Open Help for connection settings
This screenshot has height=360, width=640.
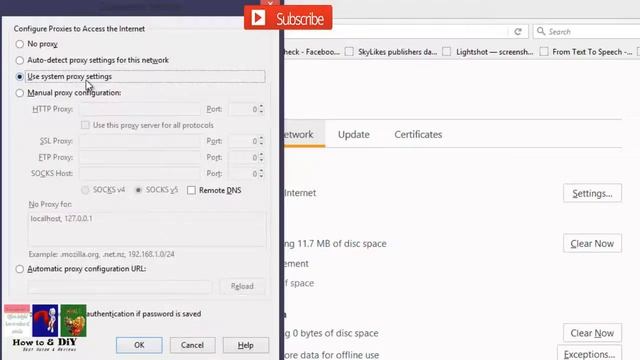click(x=246, y=345)
